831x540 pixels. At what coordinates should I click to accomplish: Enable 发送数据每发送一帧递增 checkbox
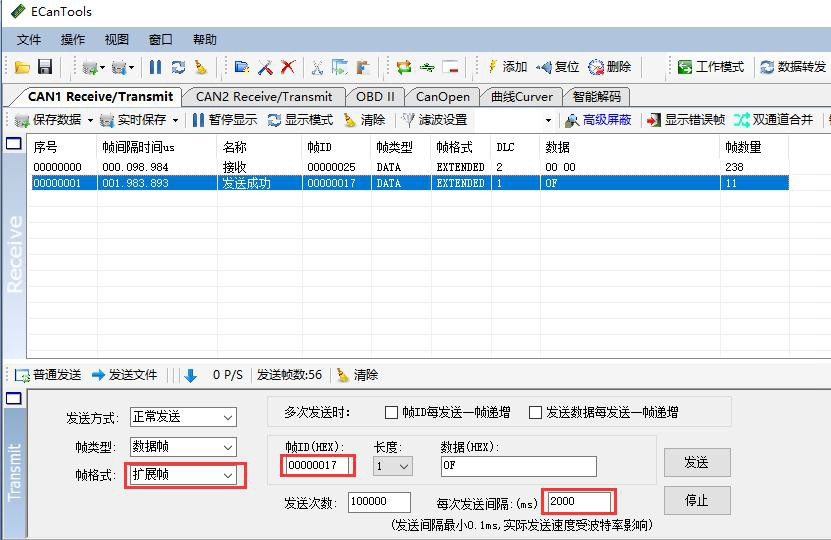[536, 412]
